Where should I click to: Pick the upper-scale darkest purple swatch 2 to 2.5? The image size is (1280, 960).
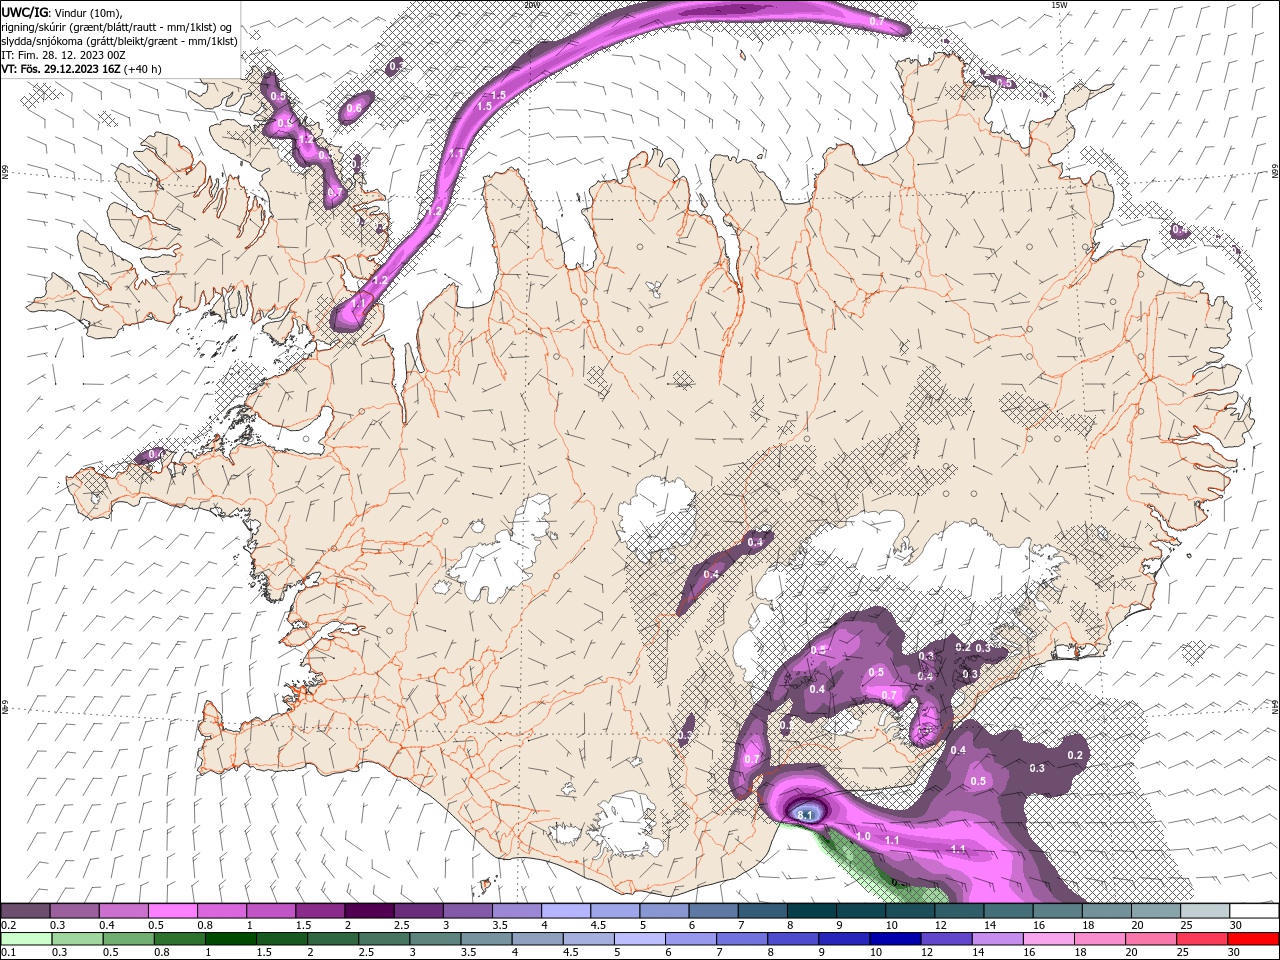click(369, 911)
